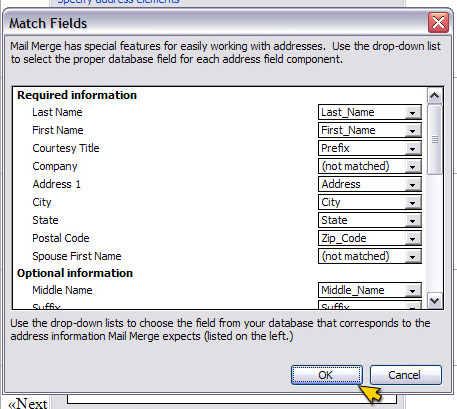Image resolution: width=457 pixels, height=409 pixels.
Task: Open the City field dropdown arrow
Action: point(412,203)
